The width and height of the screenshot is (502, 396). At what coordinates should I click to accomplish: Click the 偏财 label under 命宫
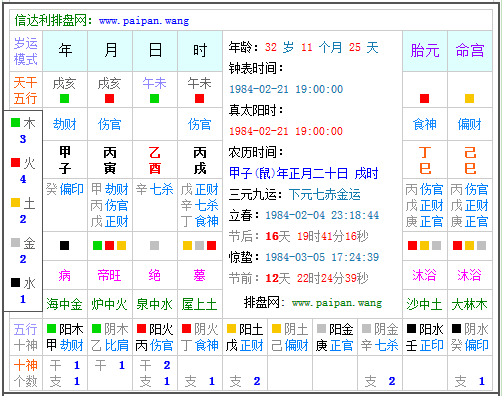pyautogui.click(x=470, y=124)
